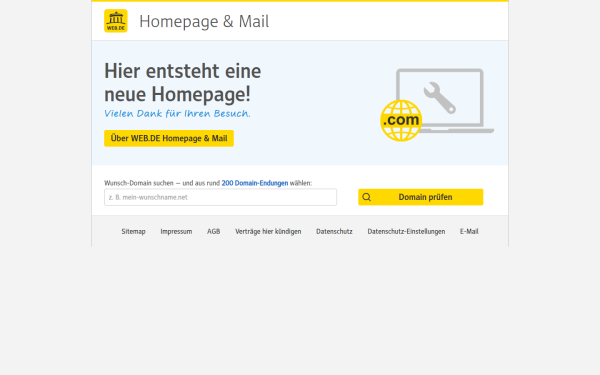Screen dimensions: 600x375
Task: Open the E-Mail footer link
Action: (469, 231)
